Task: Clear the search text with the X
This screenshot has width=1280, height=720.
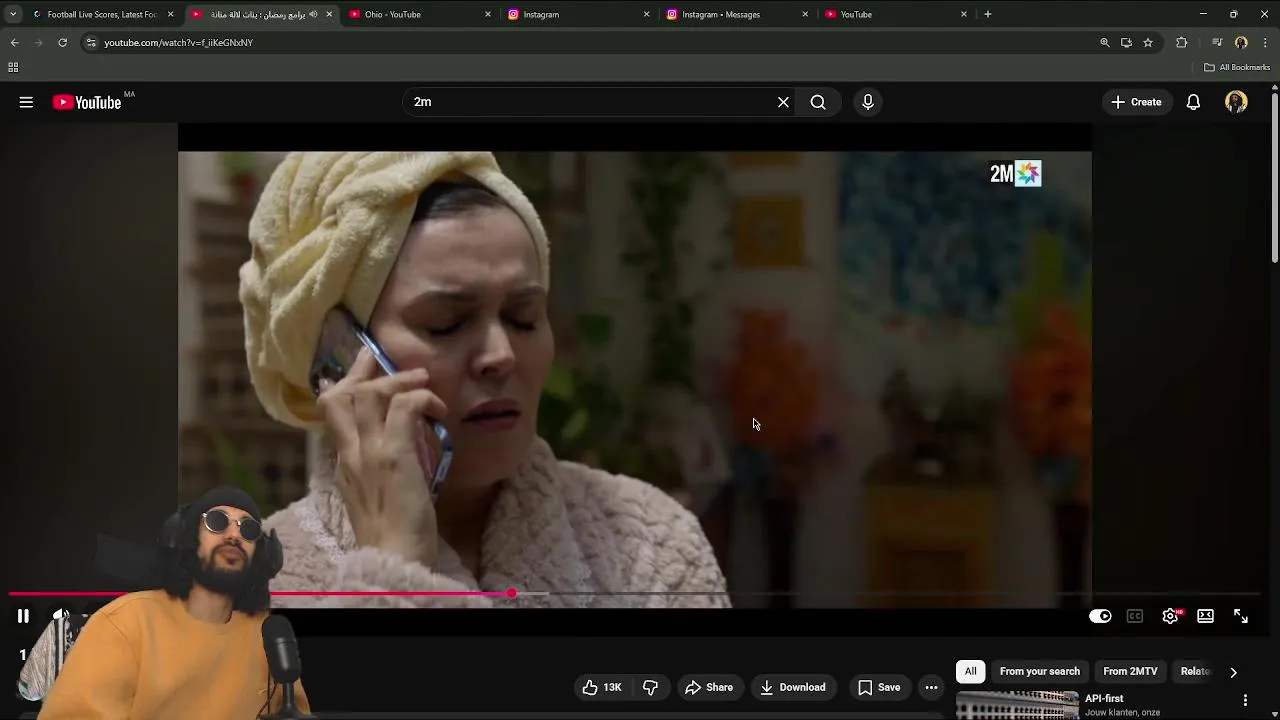Action: [x=783, y=102]
